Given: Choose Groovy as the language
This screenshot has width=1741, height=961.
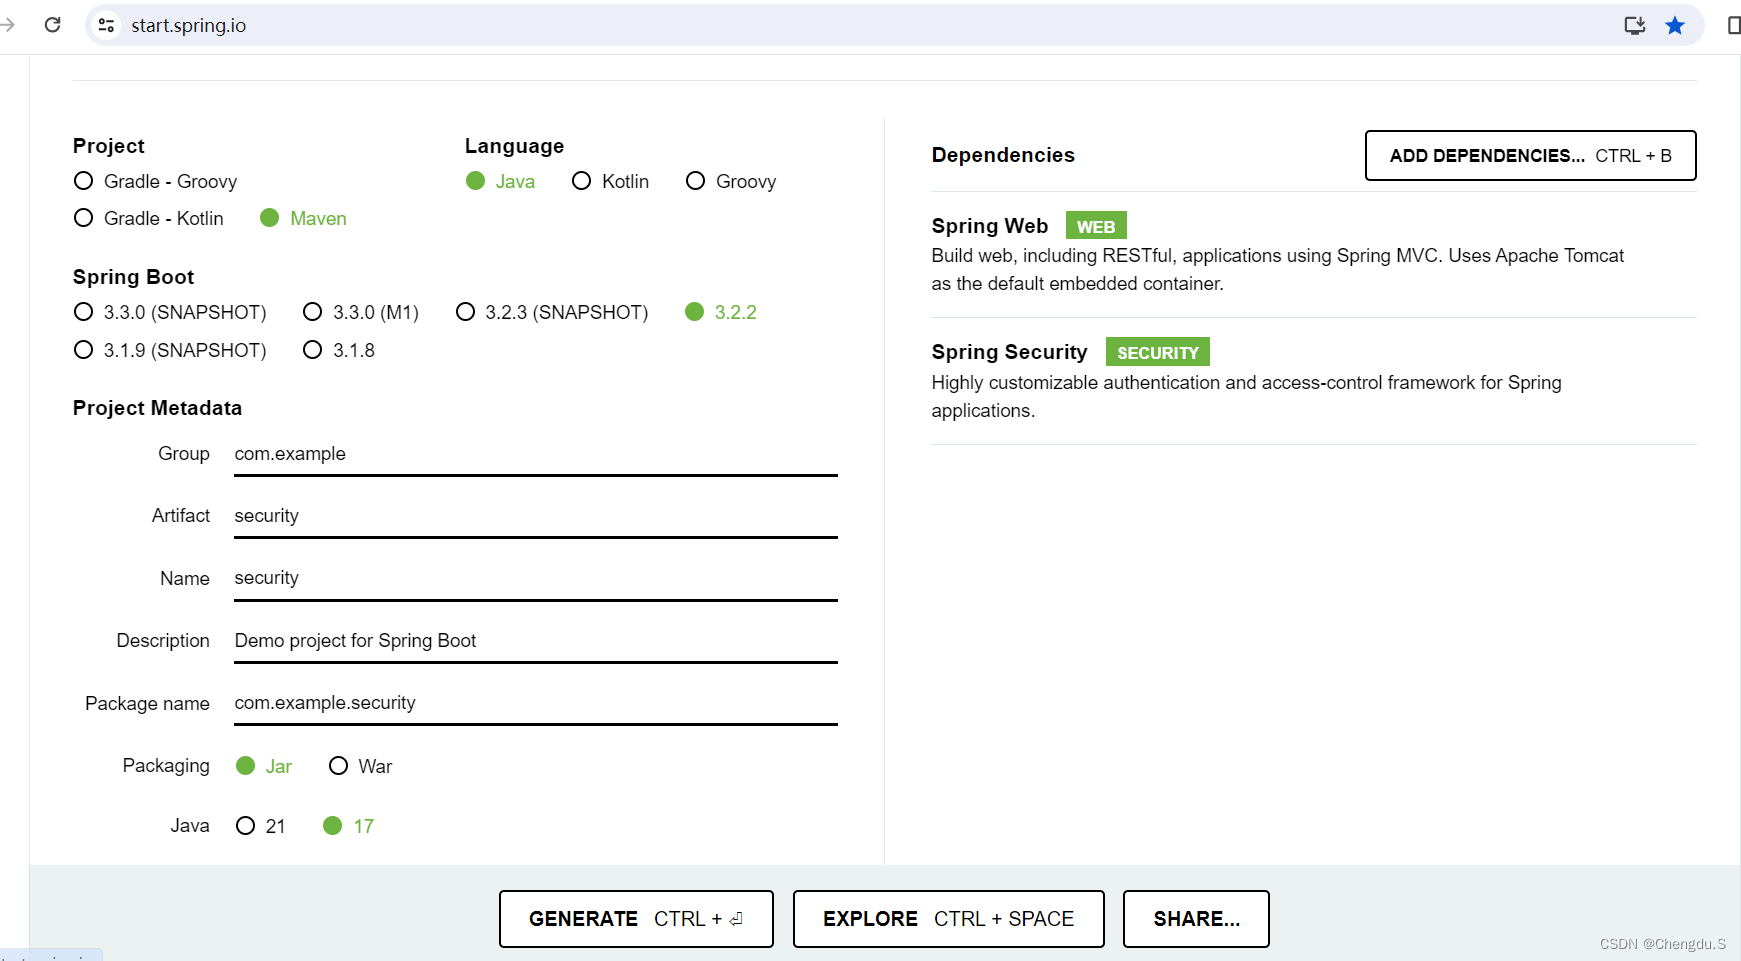Looking at the screenshot, I should pos(731,181).
